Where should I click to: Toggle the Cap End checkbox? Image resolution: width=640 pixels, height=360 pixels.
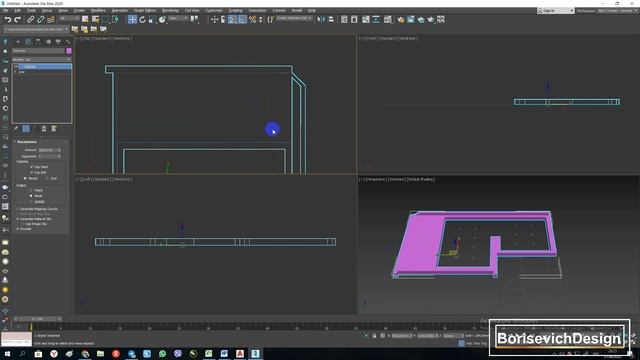tap(31, 173)
